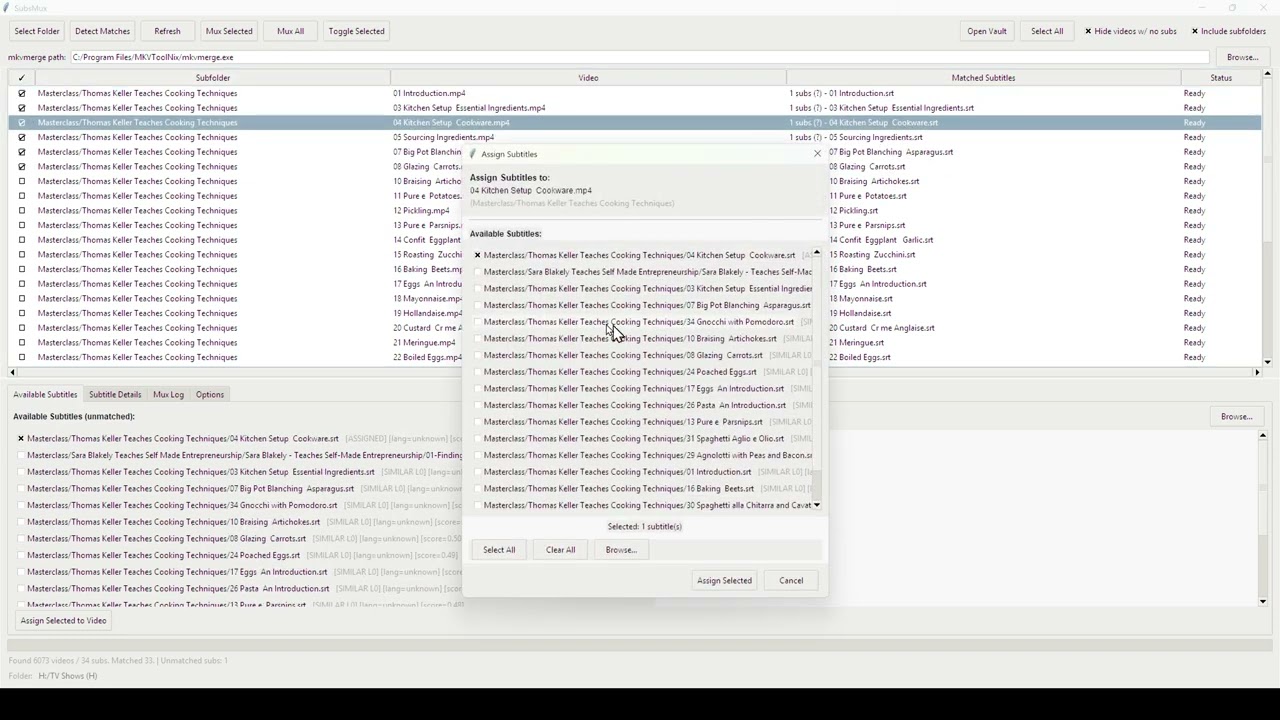The width and height of the screenshot is (1280, 720).
Task: Click Browse button in the lower right panel
Action: (1236, 416)
